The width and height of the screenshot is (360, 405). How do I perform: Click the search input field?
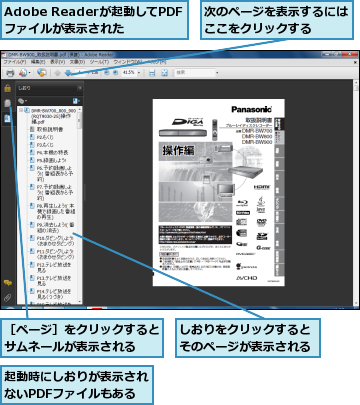pos(195,73)
